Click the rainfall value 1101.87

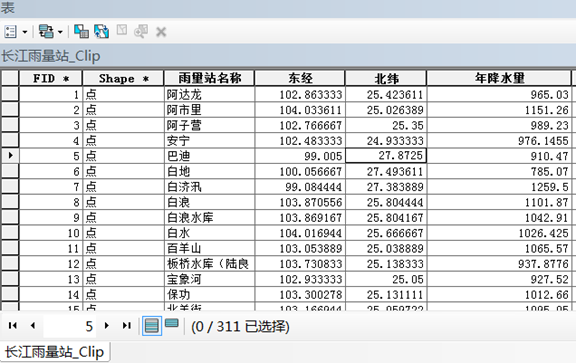[546, 202]
